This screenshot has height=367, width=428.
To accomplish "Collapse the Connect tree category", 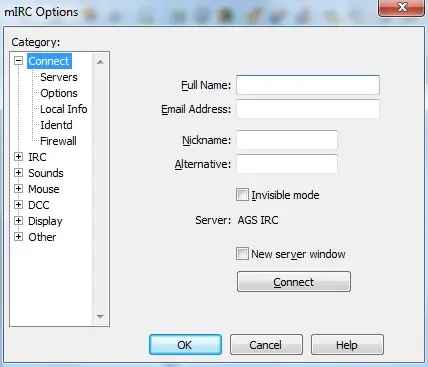I will pos(18,61).
